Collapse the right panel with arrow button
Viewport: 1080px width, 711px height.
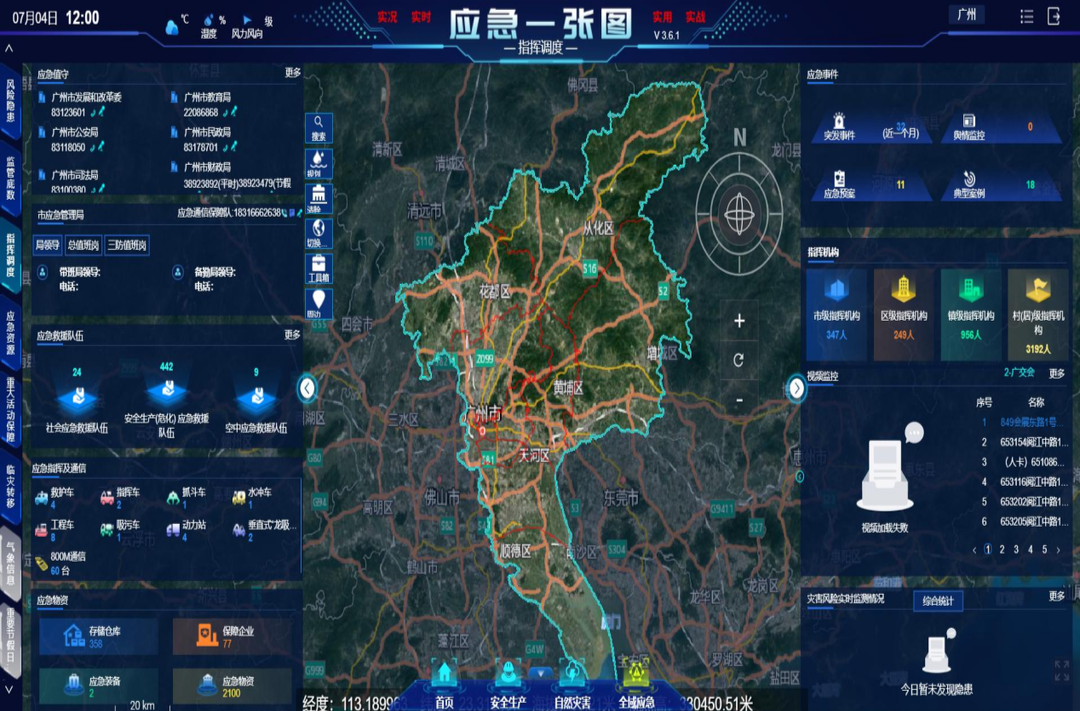pyautogui.click(x=796, y=388)
